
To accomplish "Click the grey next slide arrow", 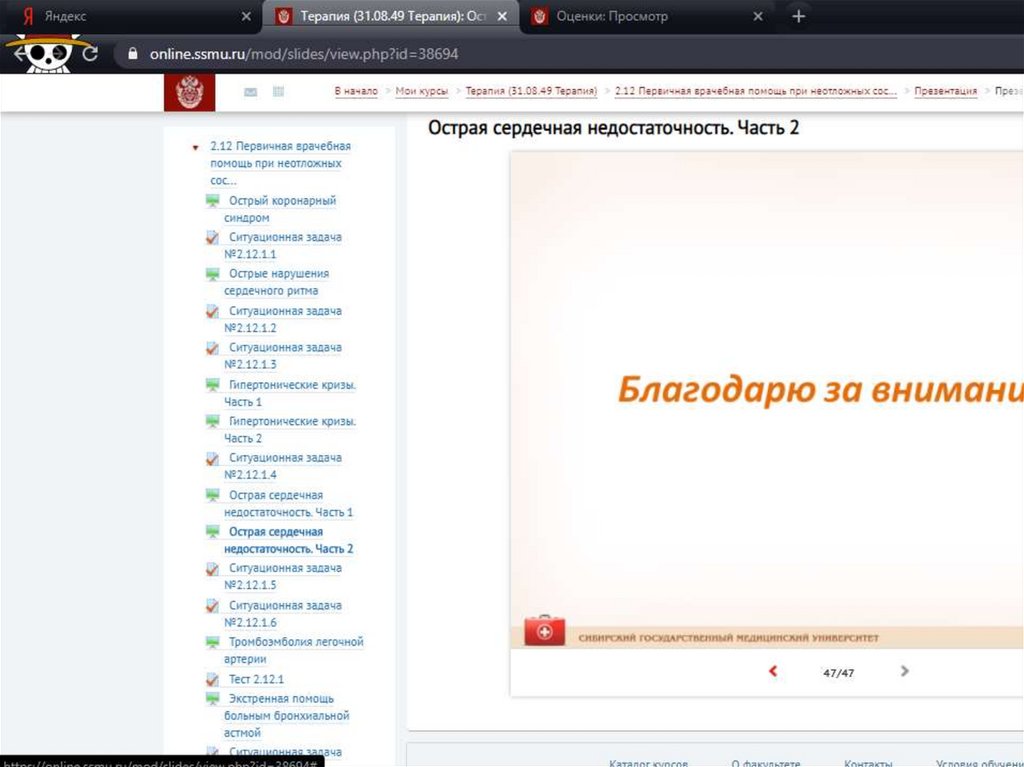I will 904,671.
